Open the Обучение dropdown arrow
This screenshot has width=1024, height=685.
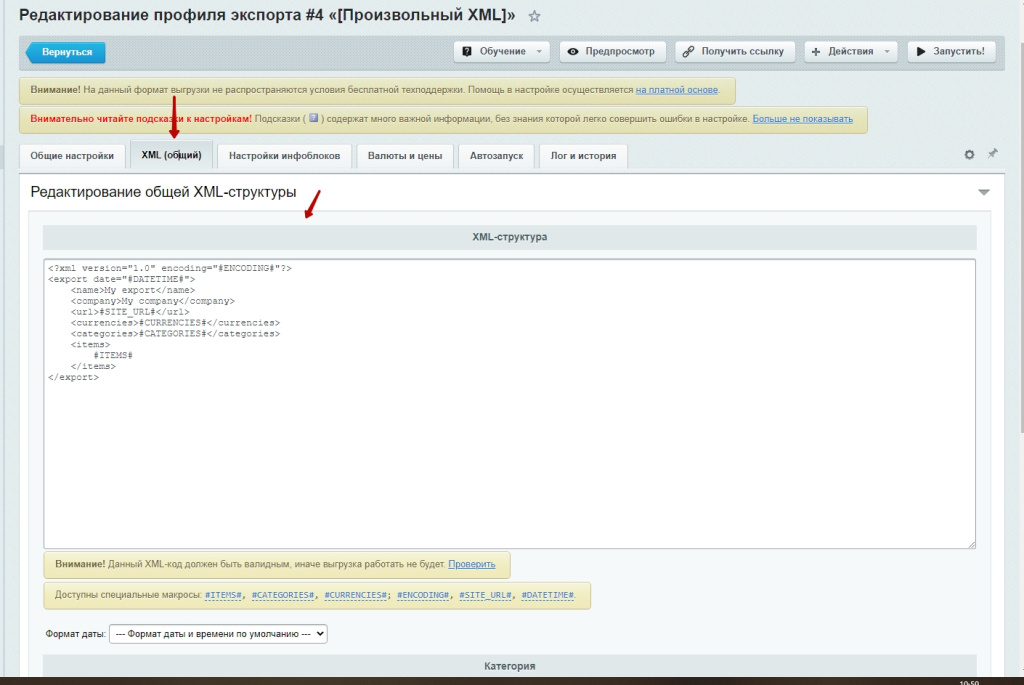pos(539,52)
